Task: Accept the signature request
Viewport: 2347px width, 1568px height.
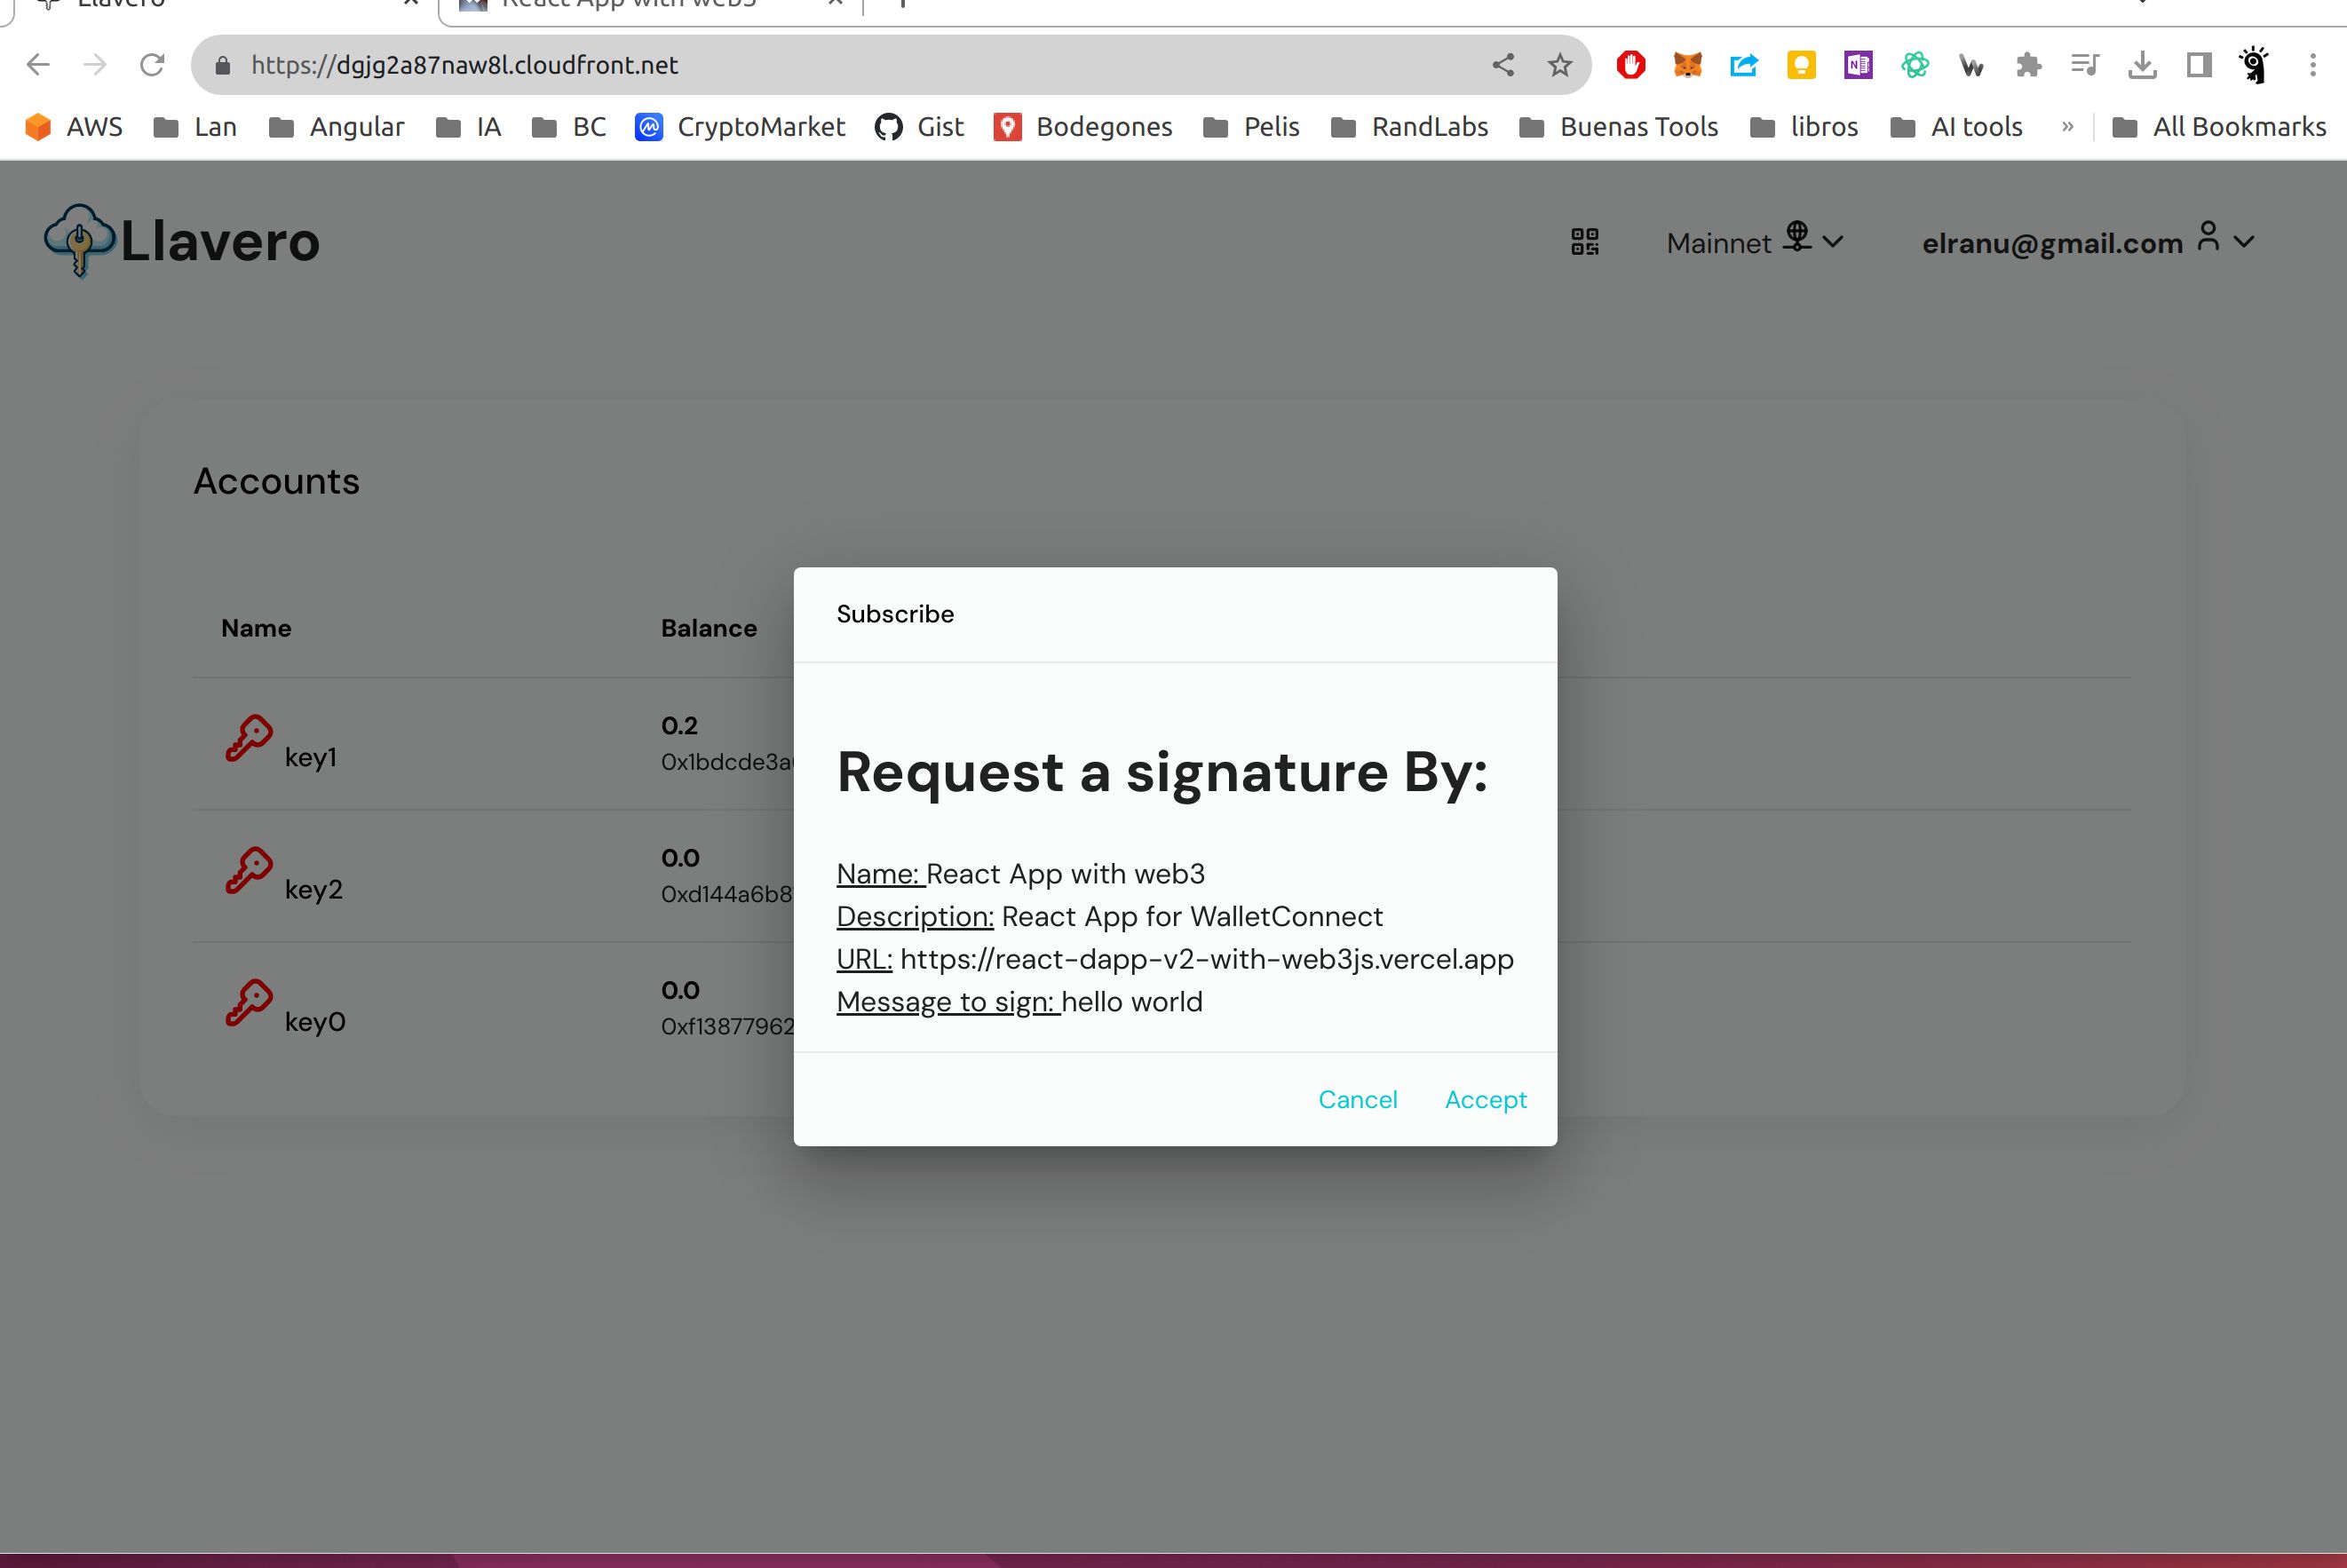Action: pos(1485,1099)
